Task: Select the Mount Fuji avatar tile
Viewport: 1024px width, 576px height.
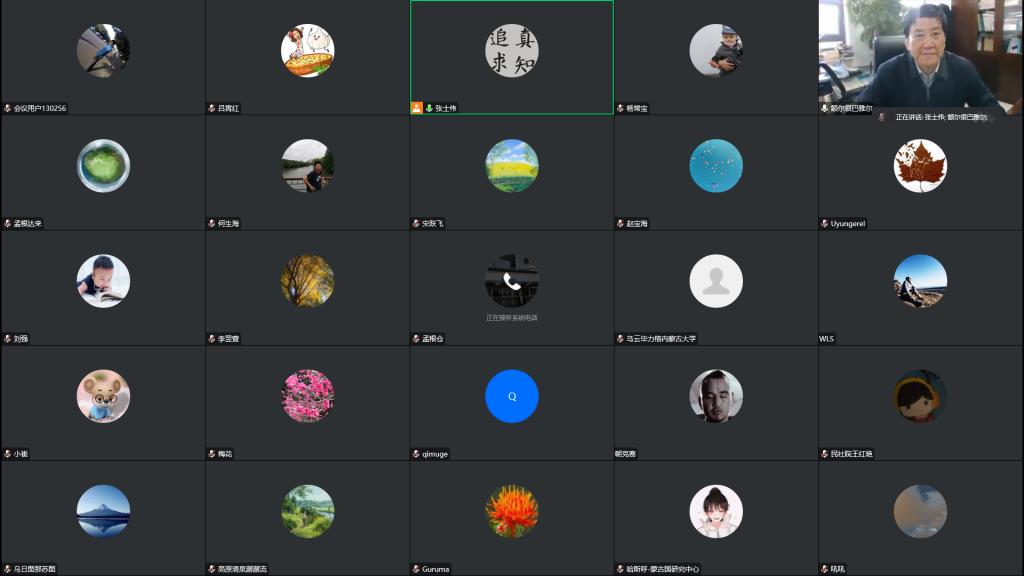Action: (x=103, y=511)
